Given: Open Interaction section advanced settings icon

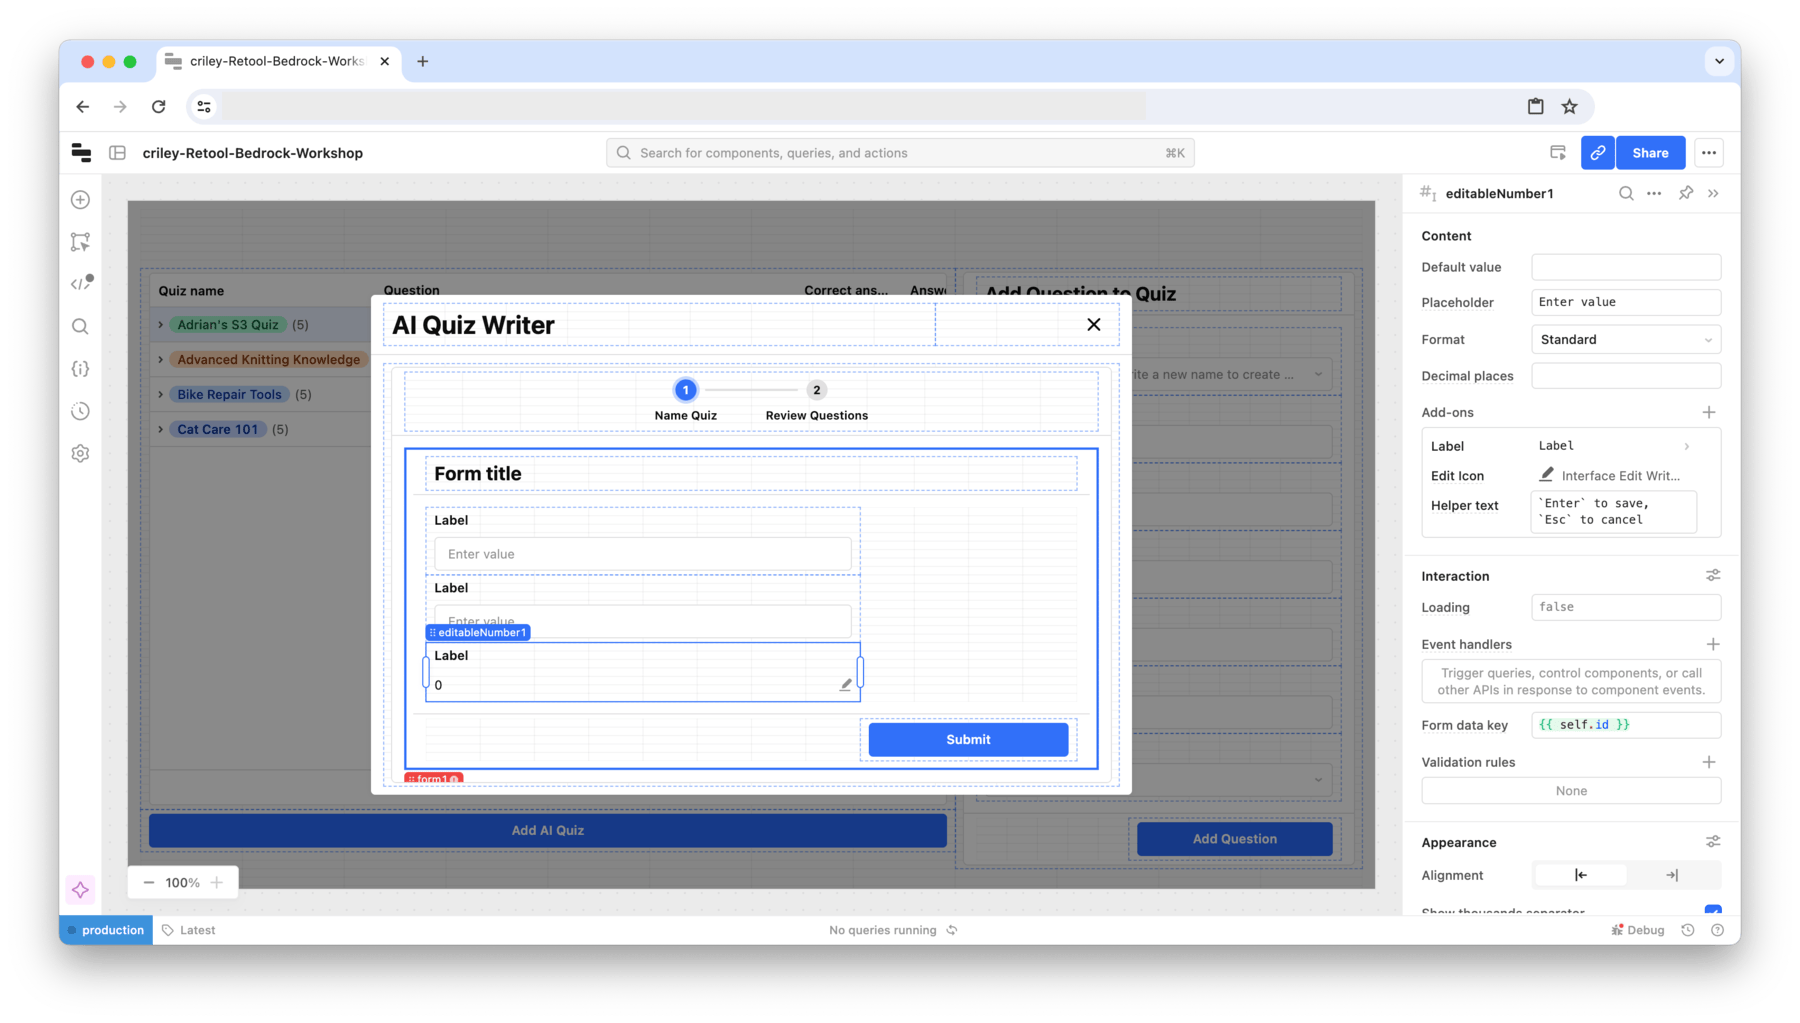Looking at the screenshot, I should [x=1713, y=576].
